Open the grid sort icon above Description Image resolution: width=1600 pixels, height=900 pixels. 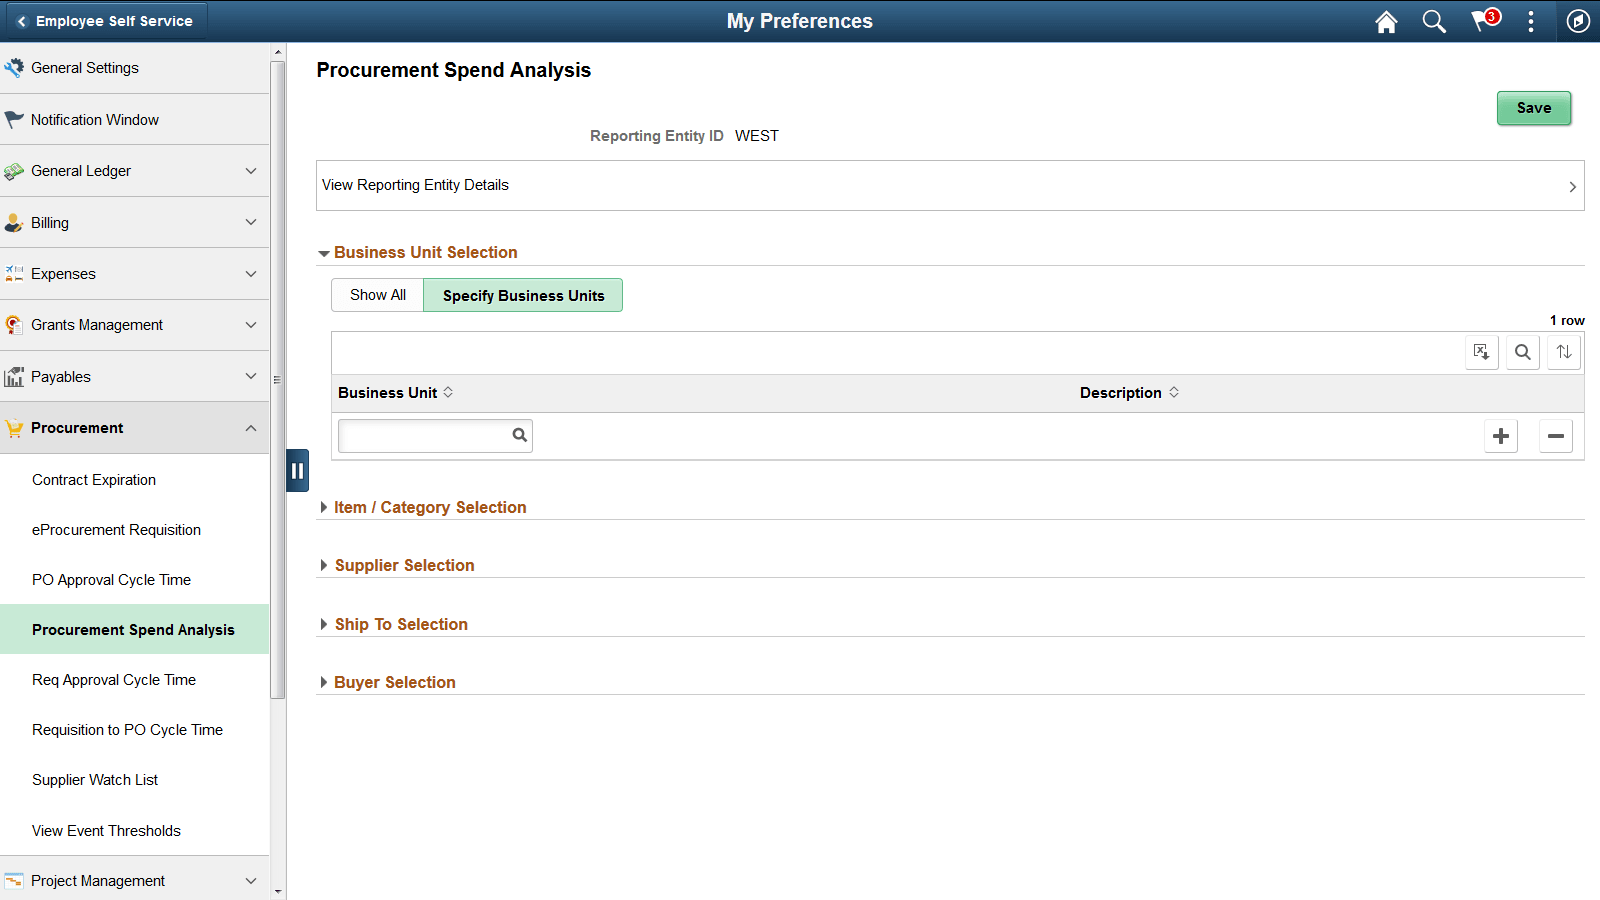(1564, 352)
